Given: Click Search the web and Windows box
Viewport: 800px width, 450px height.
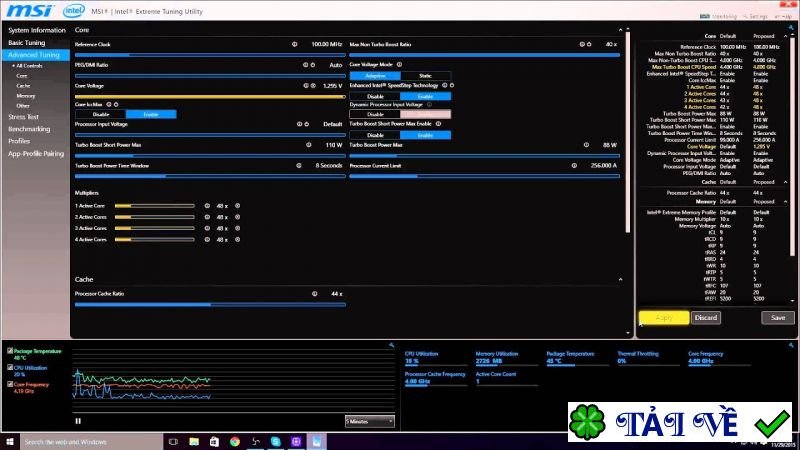Looking at the screenshot, I should [x=91, y=442].
